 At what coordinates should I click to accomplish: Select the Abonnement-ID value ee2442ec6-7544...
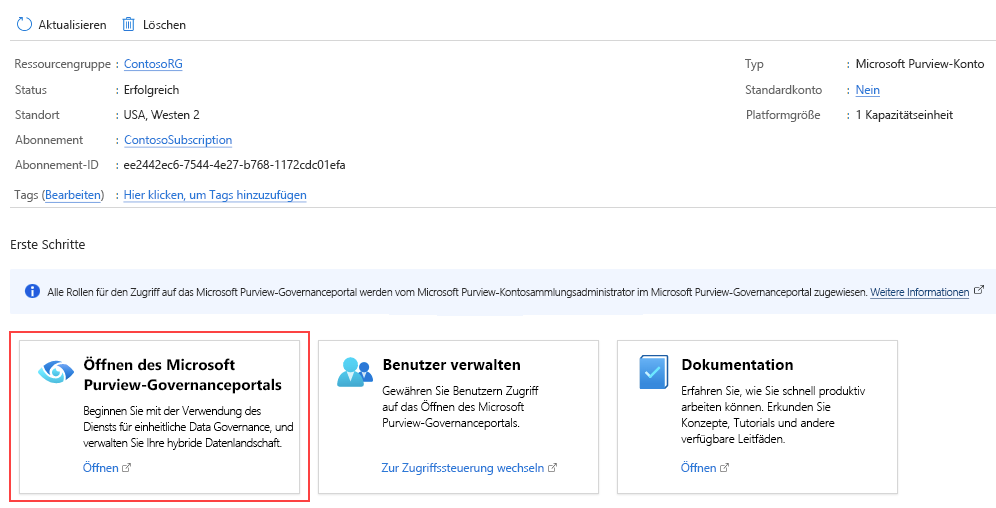coord(234,165)
